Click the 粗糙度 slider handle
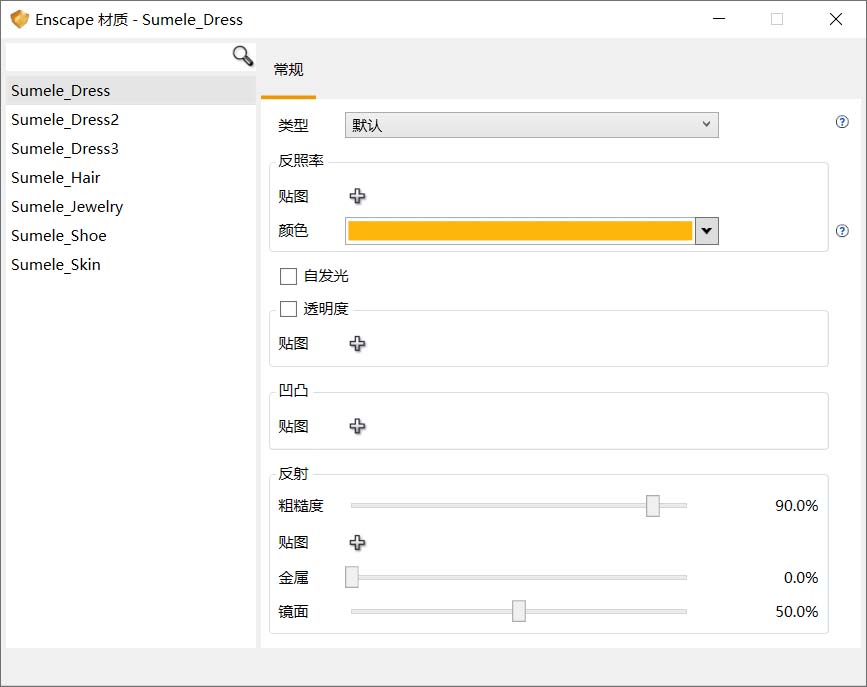867x687 pixels. tap(653, 506)
